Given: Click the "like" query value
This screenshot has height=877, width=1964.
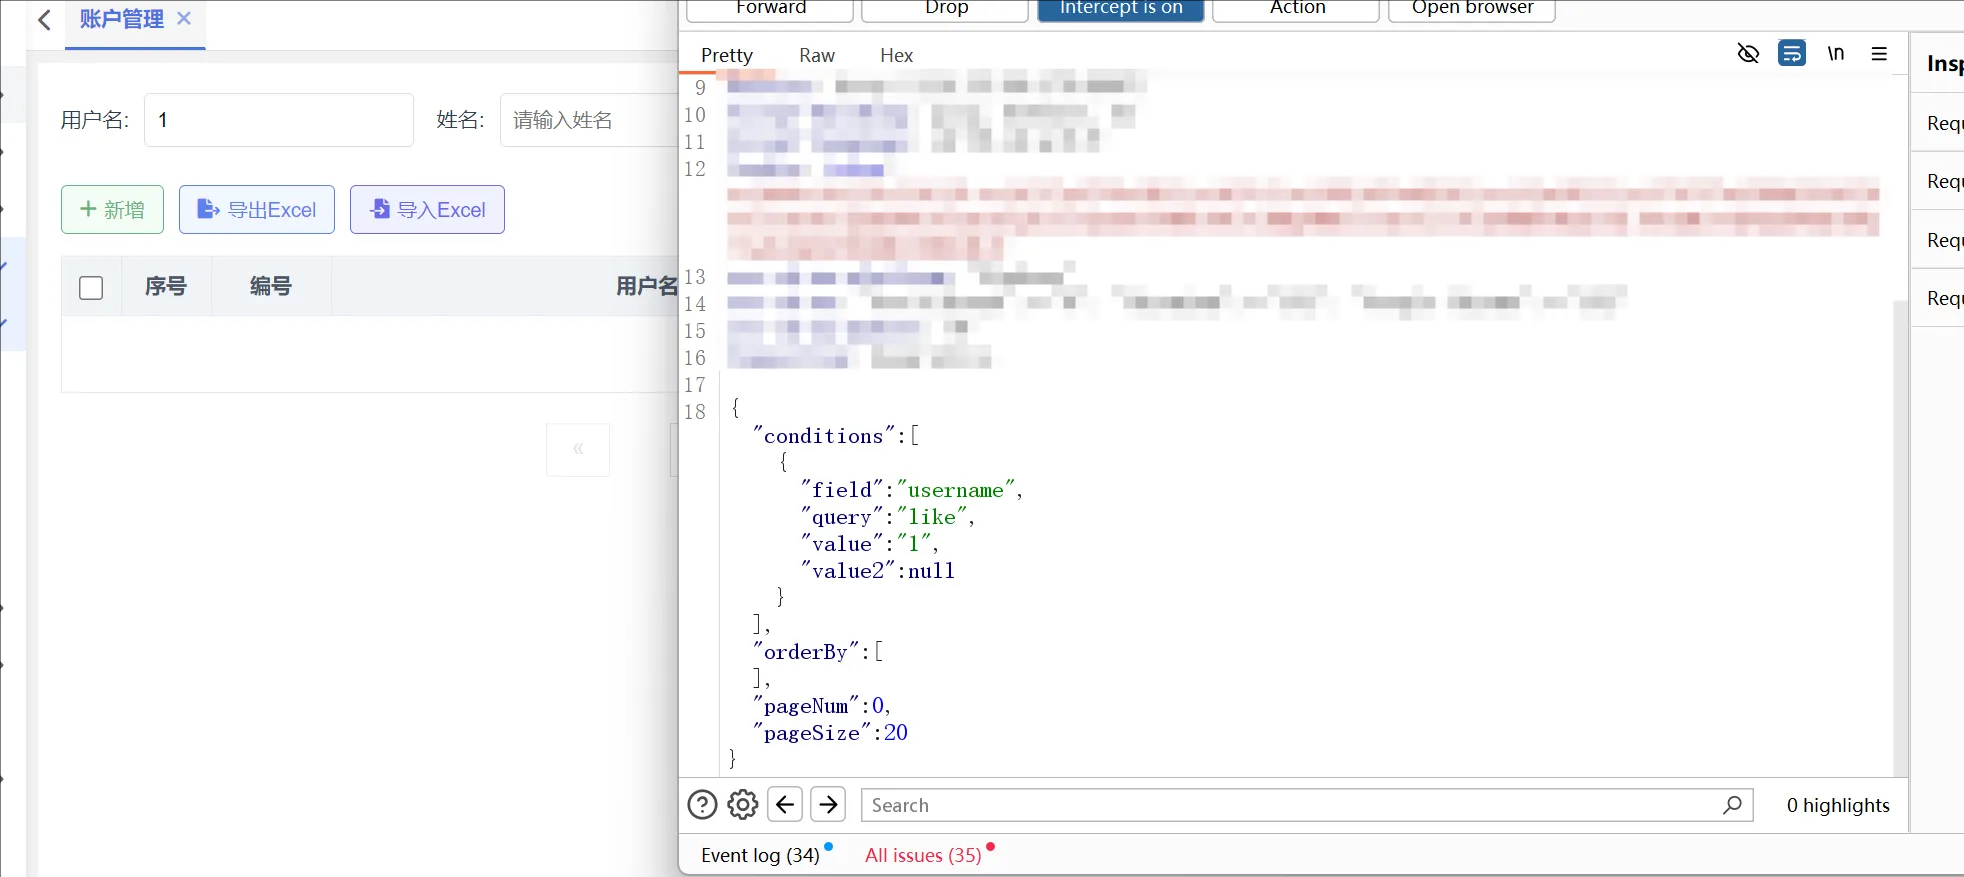Looking at the screenshot, I should pyautogui.click(x=932, y=517).
